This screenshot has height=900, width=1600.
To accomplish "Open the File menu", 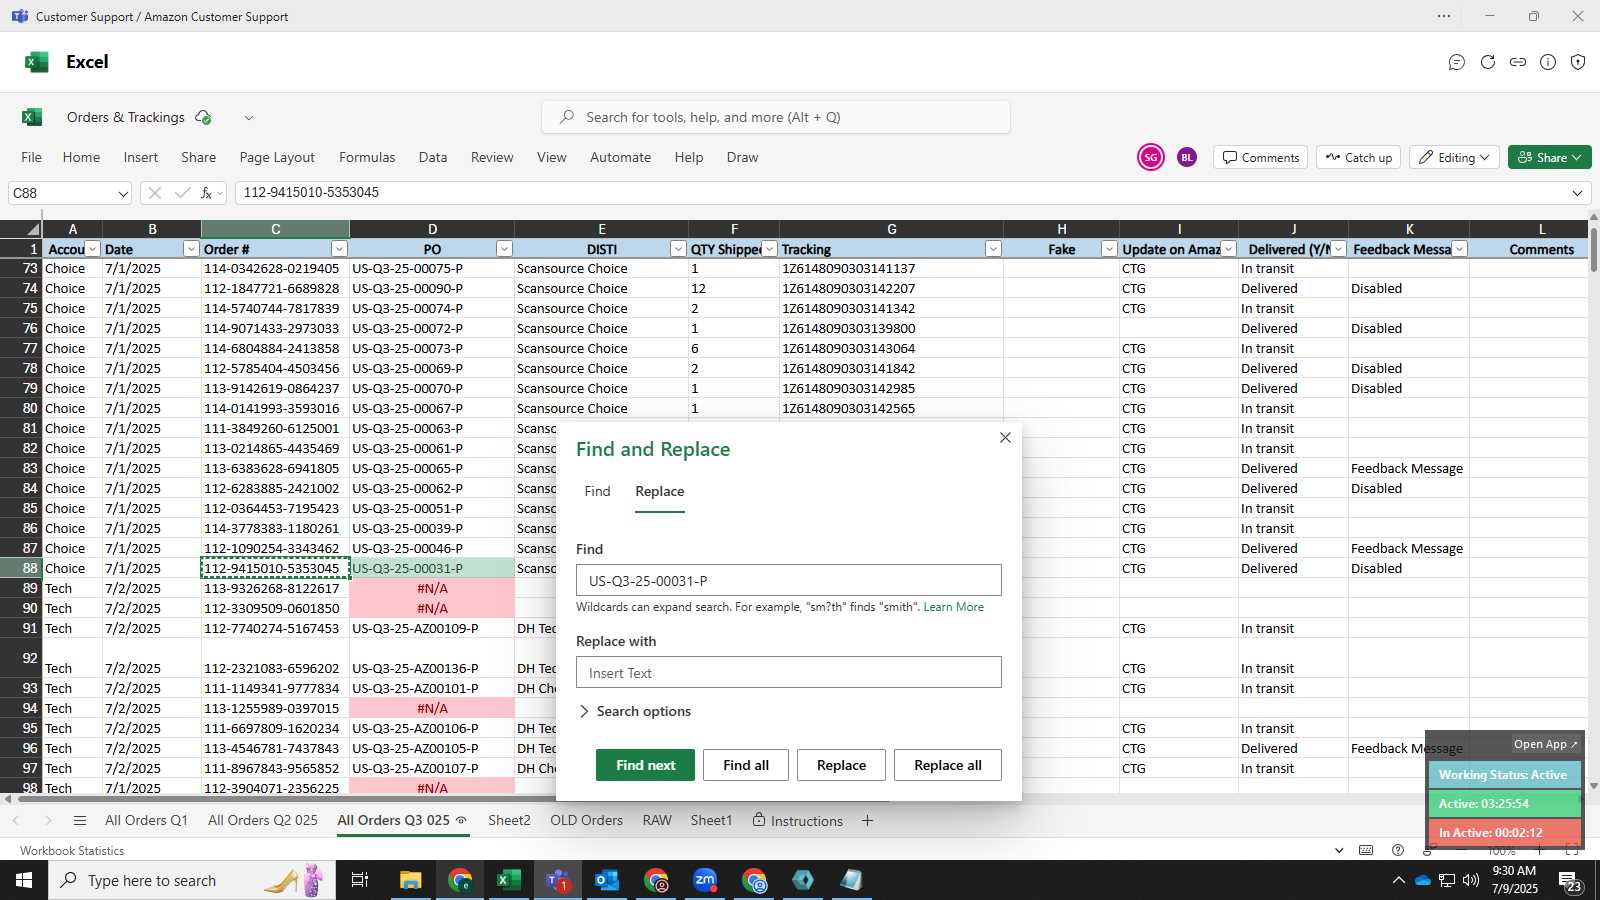I will [x=32, y=157].
